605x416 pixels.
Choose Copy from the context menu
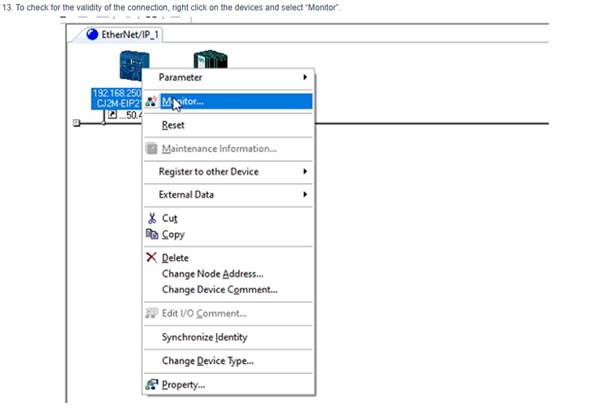click(x=228, y=234)
